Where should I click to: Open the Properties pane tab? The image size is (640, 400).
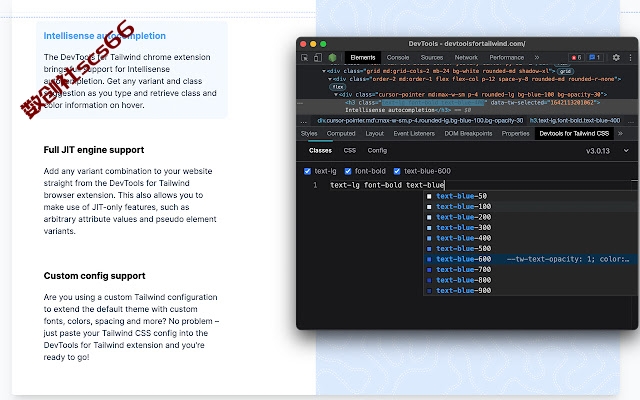point(515,133)
